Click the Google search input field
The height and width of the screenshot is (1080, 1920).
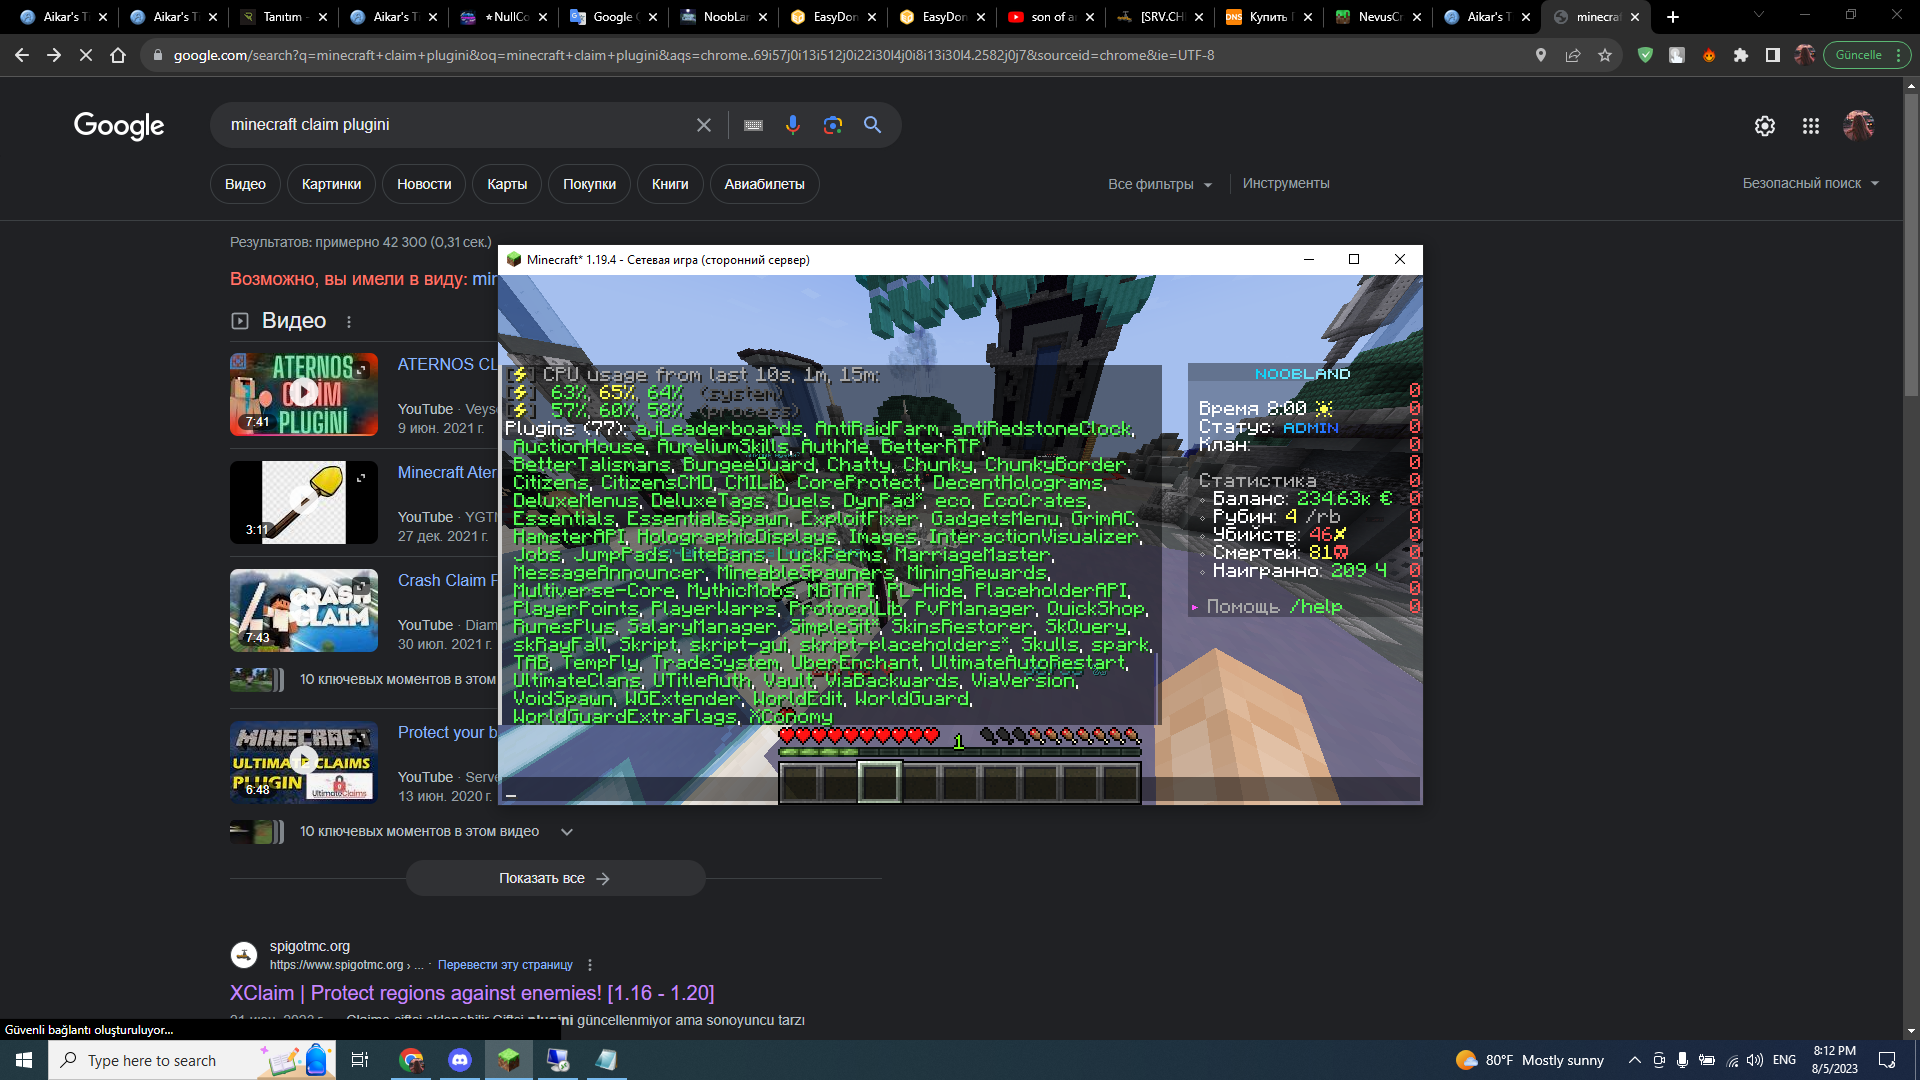tap(455, 125)
